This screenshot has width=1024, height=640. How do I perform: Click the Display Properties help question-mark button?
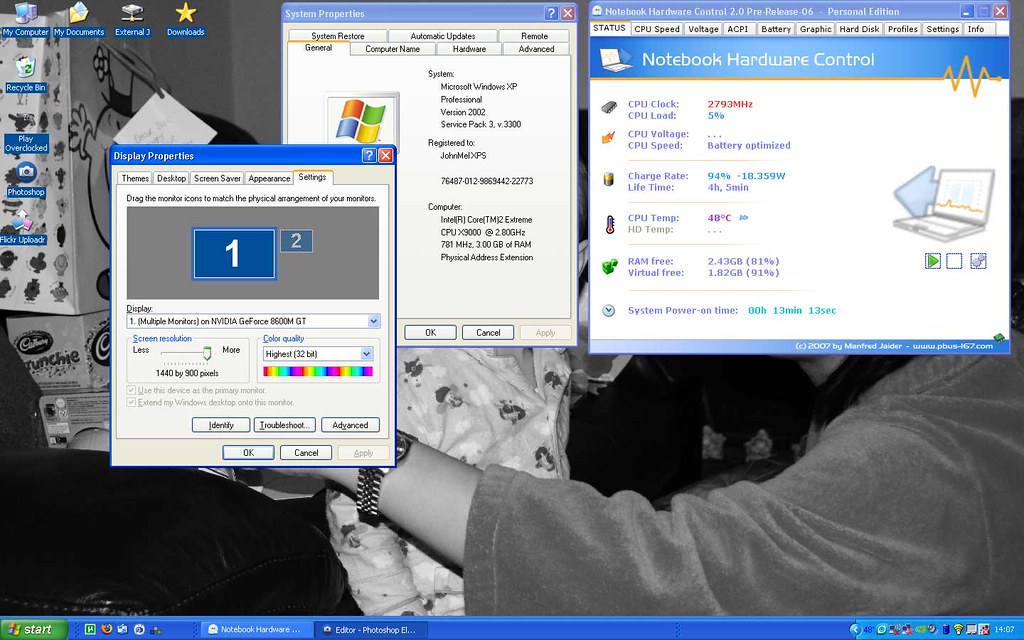click(369, 155)
